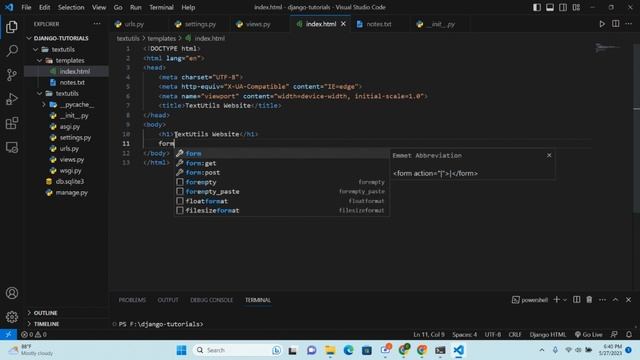Open Remote Explorer view

(x=12, y=147)
